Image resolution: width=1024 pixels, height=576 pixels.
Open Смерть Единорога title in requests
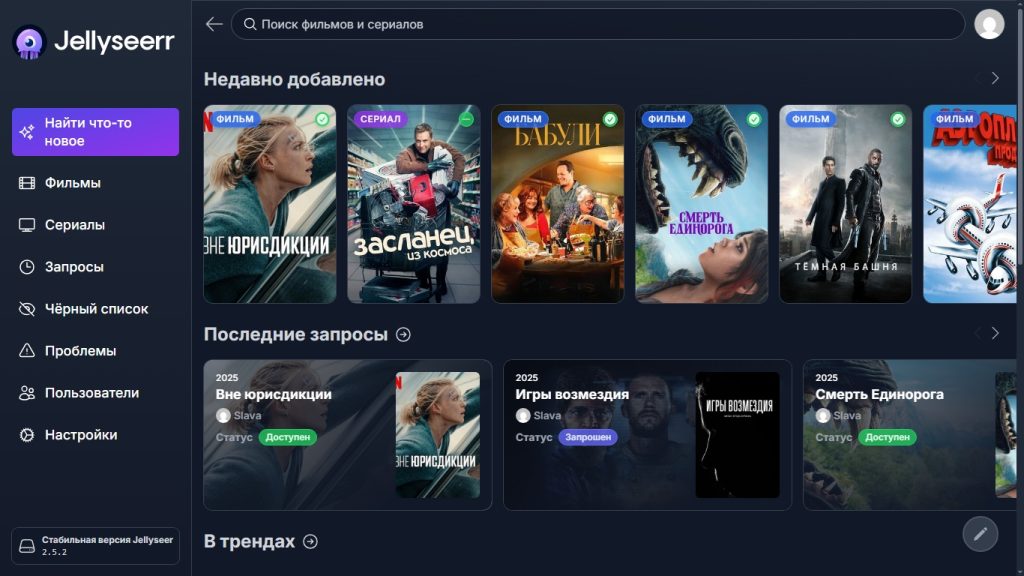coord(879,394)
